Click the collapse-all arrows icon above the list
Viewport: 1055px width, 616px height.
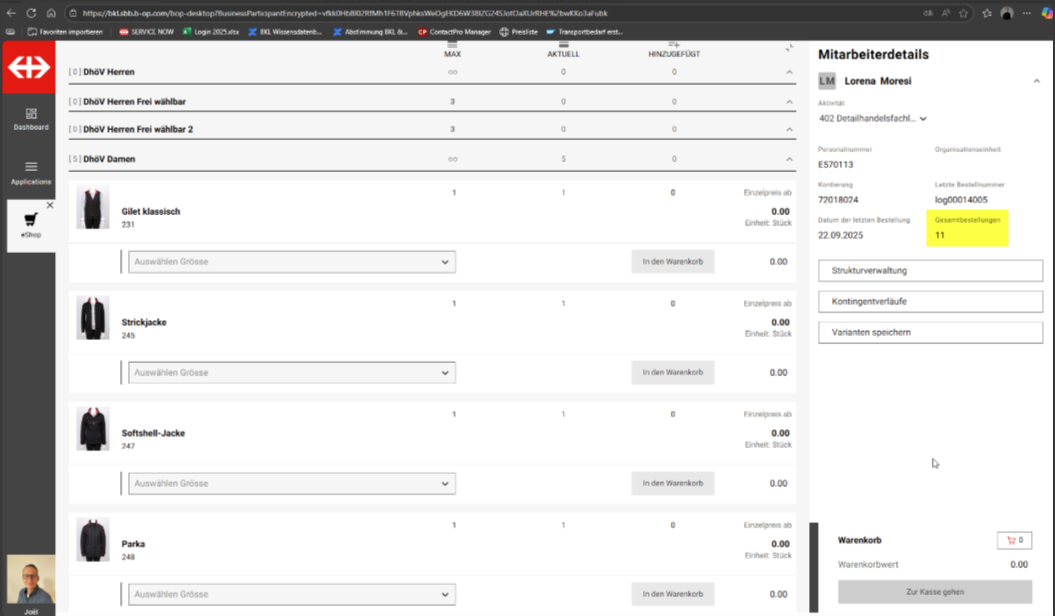point(789,48)
